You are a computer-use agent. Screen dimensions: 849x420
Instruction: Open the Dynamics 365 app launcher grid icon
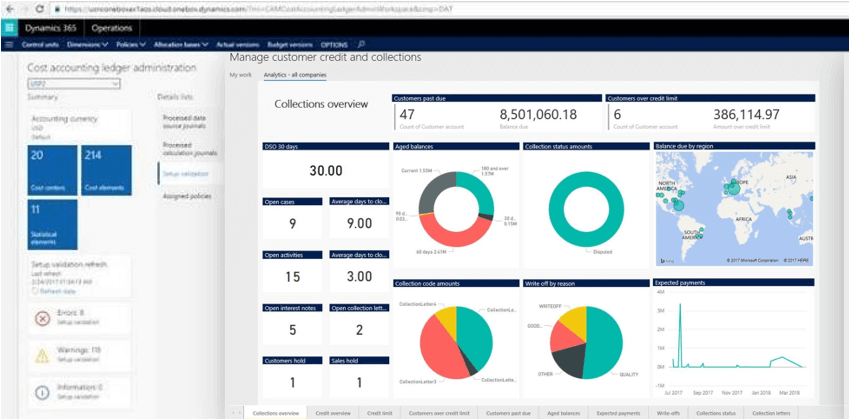pyautogui.click(x=9, y=28)
